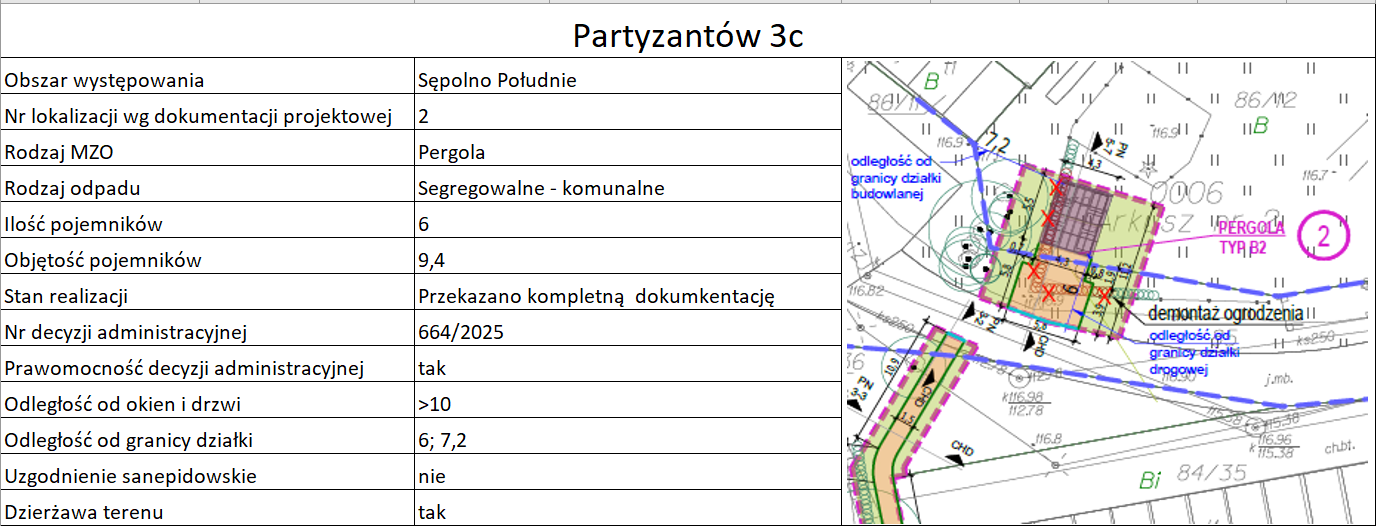Select the cell with value 9,4
The image size is (1376, 526).
coord(626,260)
